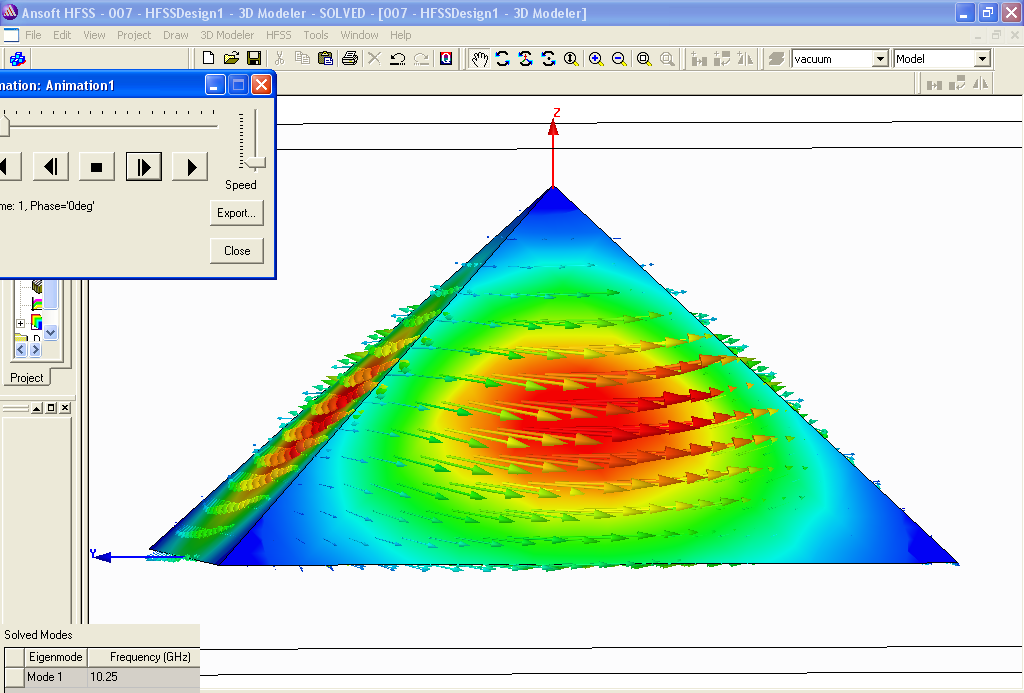Image resolution: width=1024 pixels, height=693 pixels.
Task: Click the results plot icon in the project tree
Action: pos(37,304)
